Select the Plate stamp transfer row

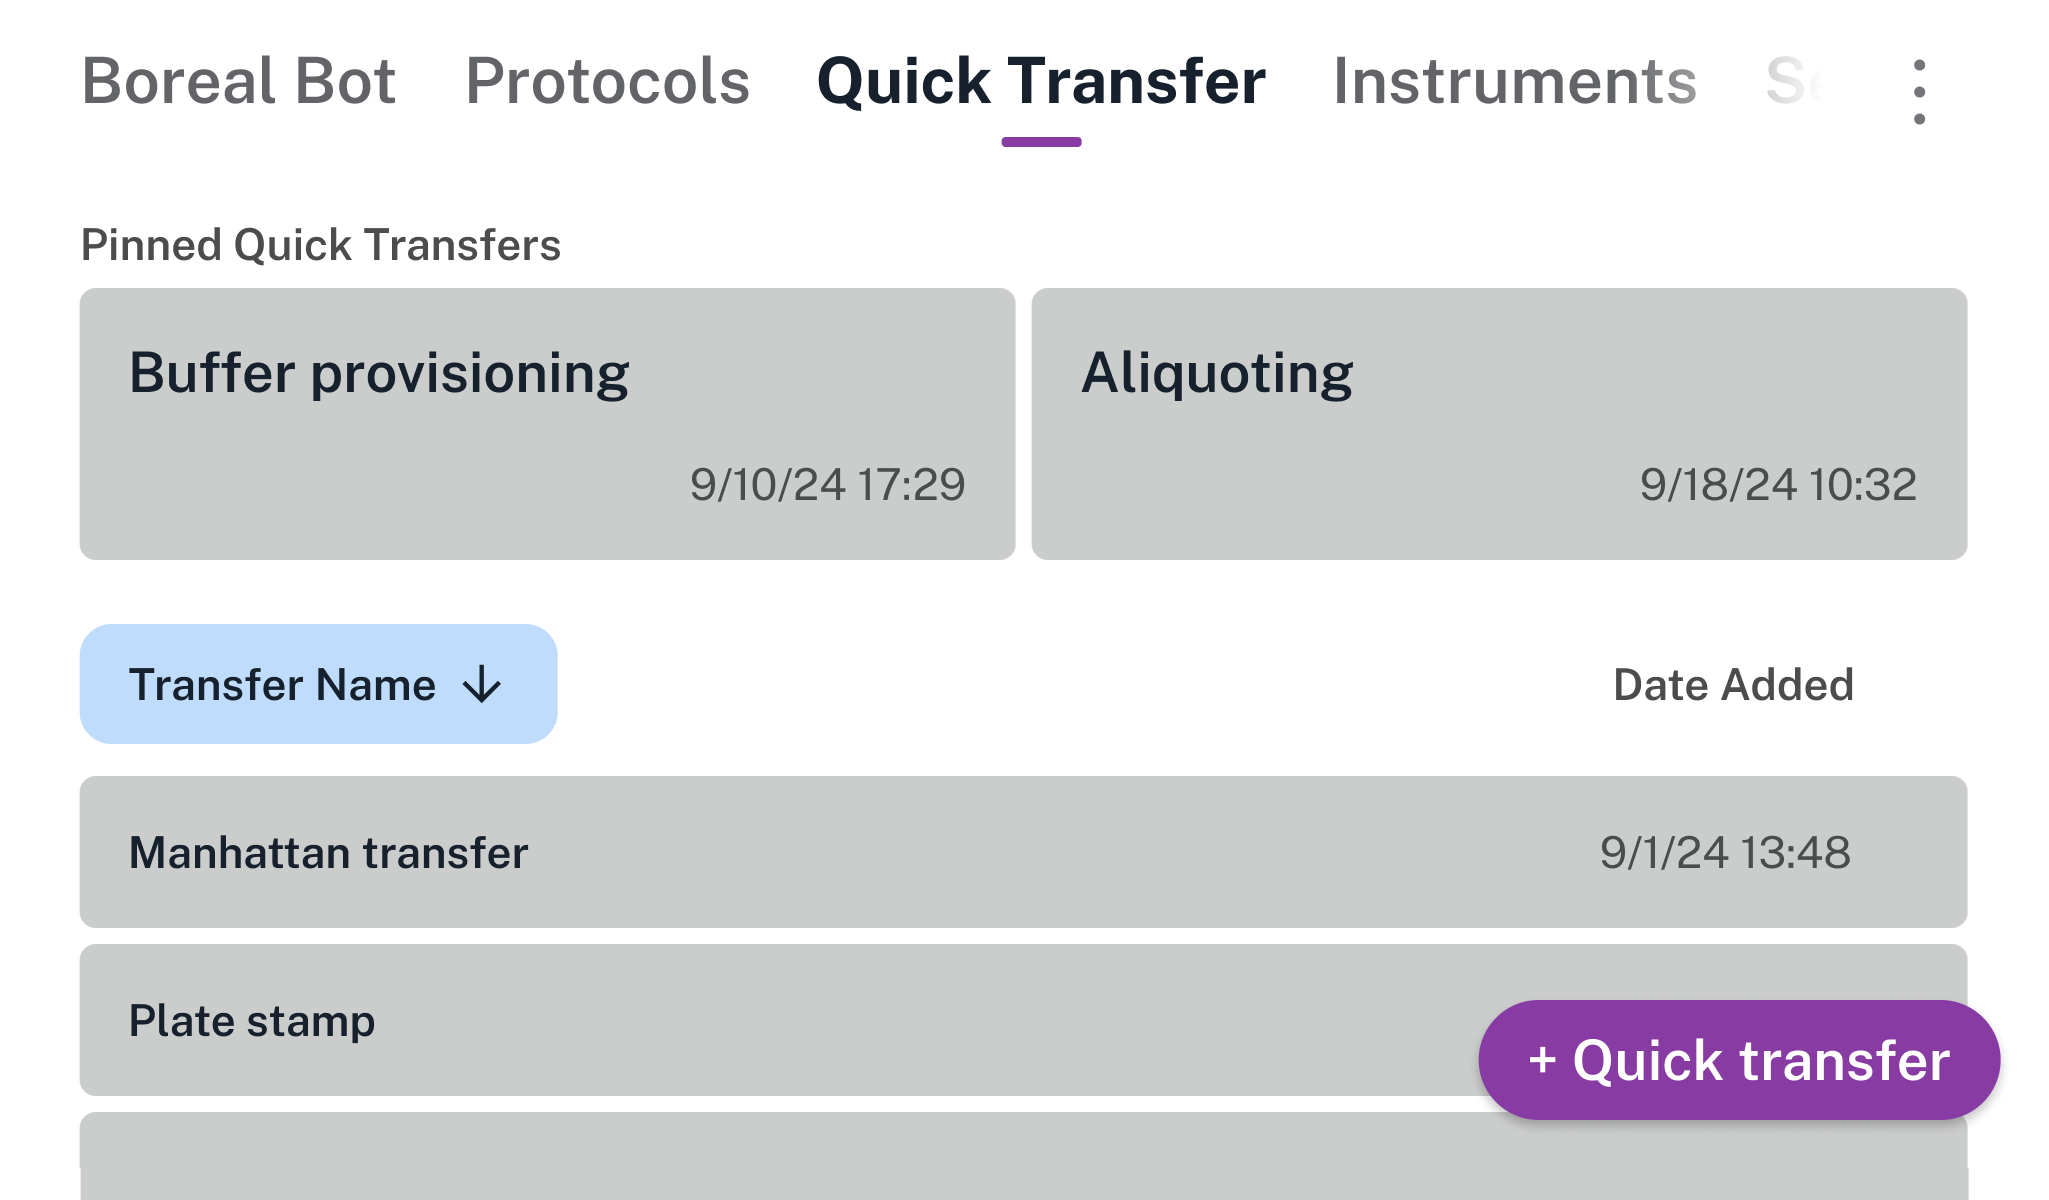pos(700,1020)
